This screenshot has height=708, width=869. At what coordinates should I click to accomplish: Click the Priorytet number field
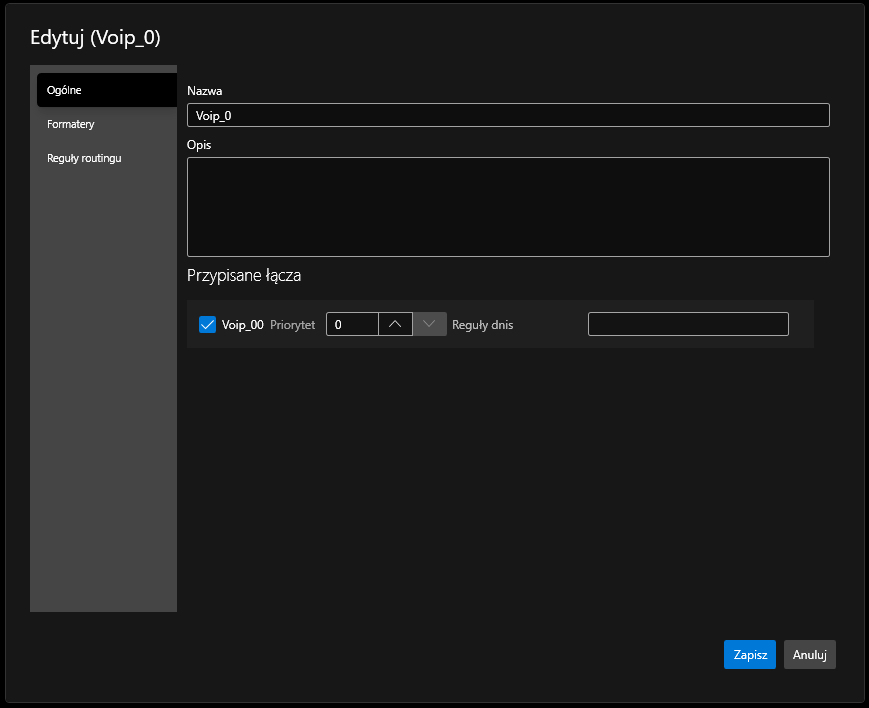coord(352,324)
